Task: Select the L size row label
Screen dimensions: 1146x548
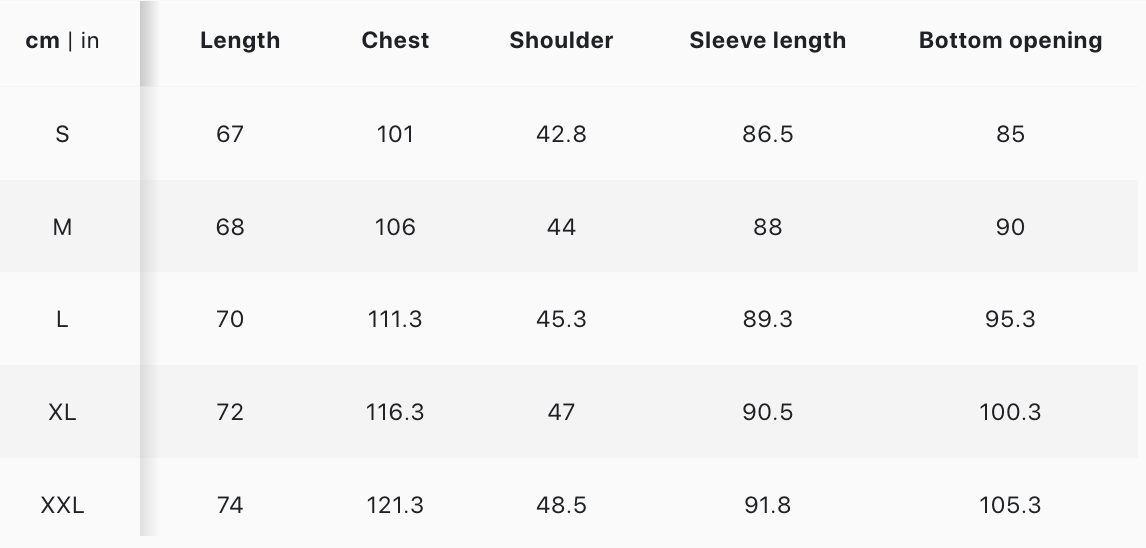Action: [x=62, y=320]
